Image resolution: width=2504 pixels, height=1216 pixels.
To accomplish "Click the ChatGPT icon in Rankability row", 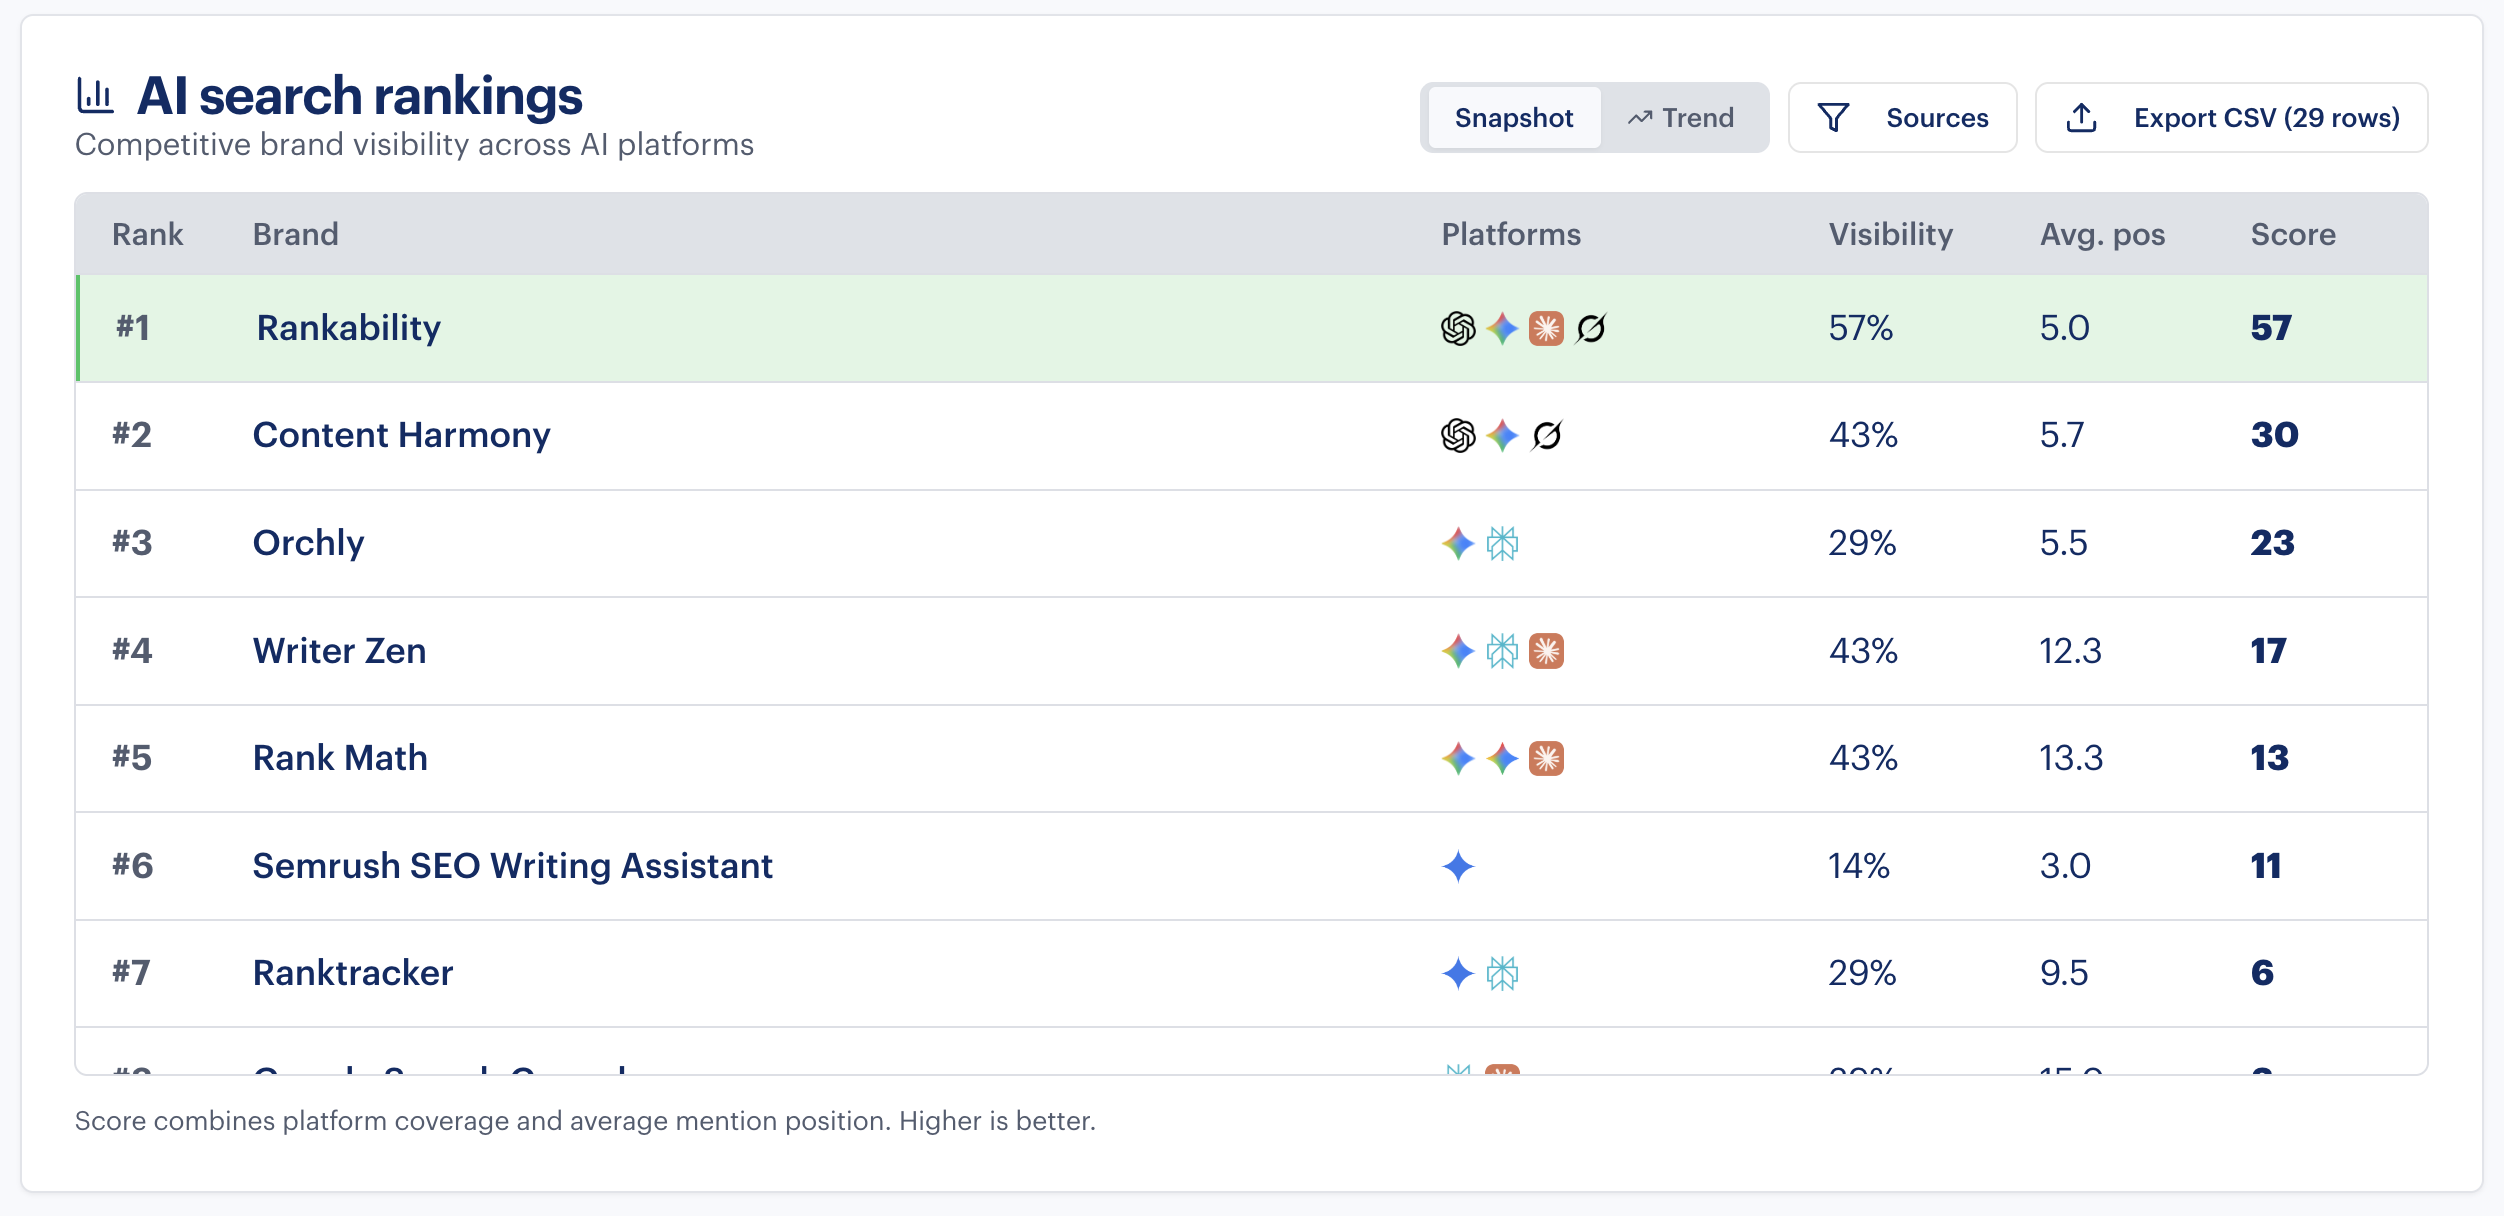I will (1458, 328).
